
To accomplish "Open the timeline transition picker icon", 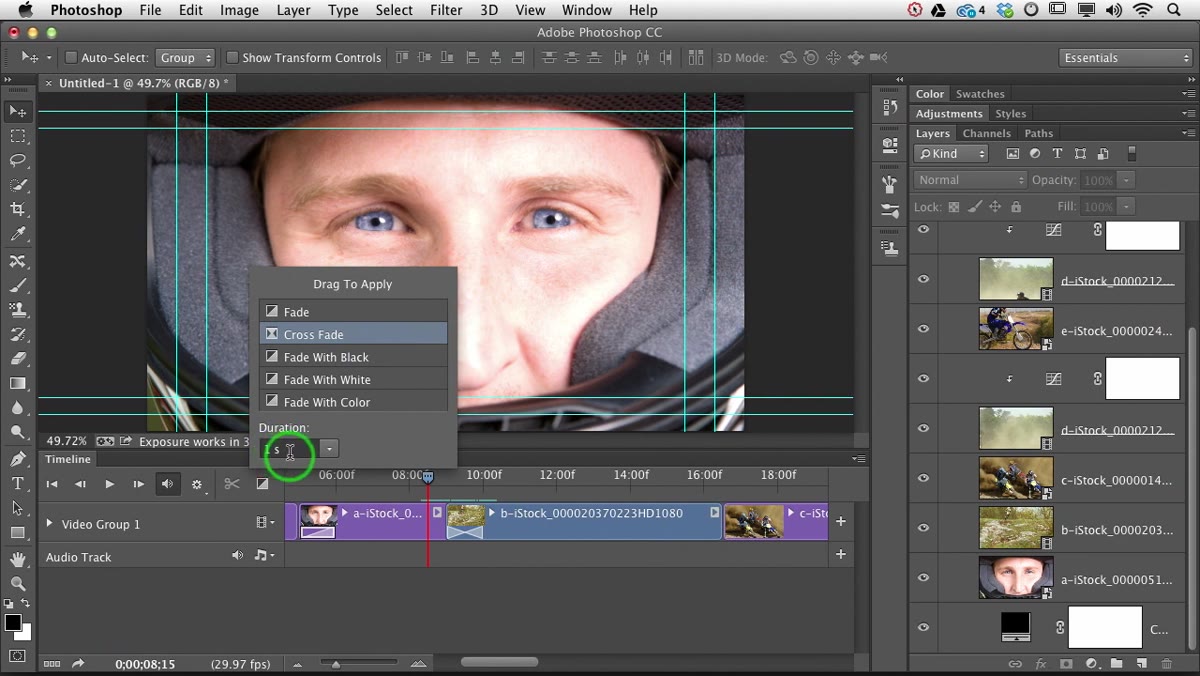I will [x=262, y=484].
